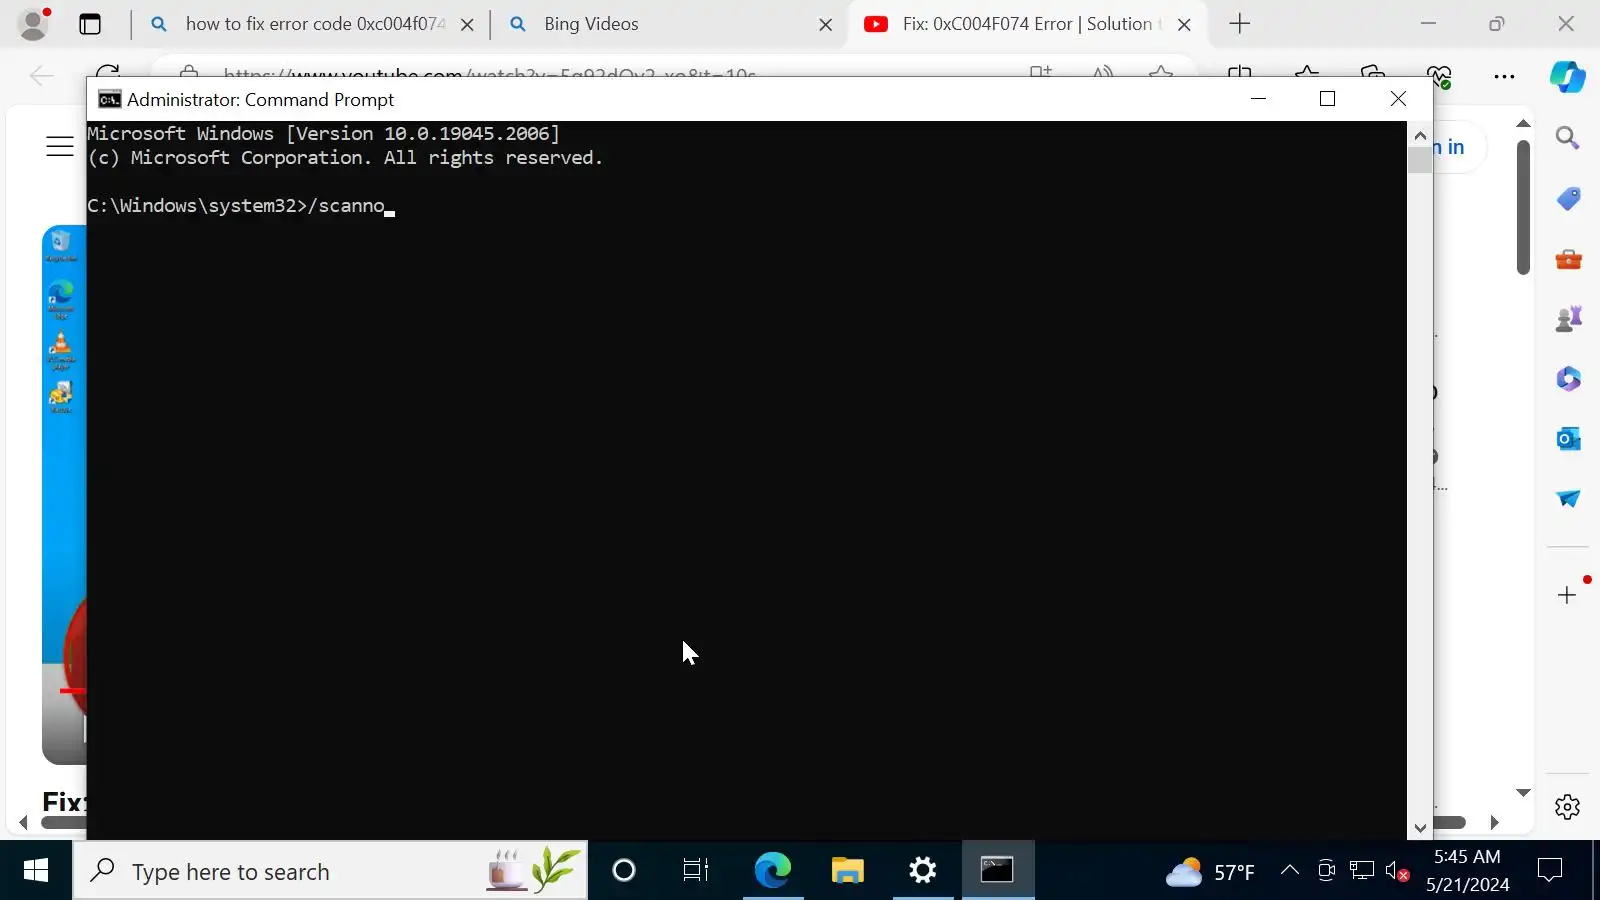
Task: Open Edge sidebar settings gear
Action: pyautogui.click(x=1567, y=807)
